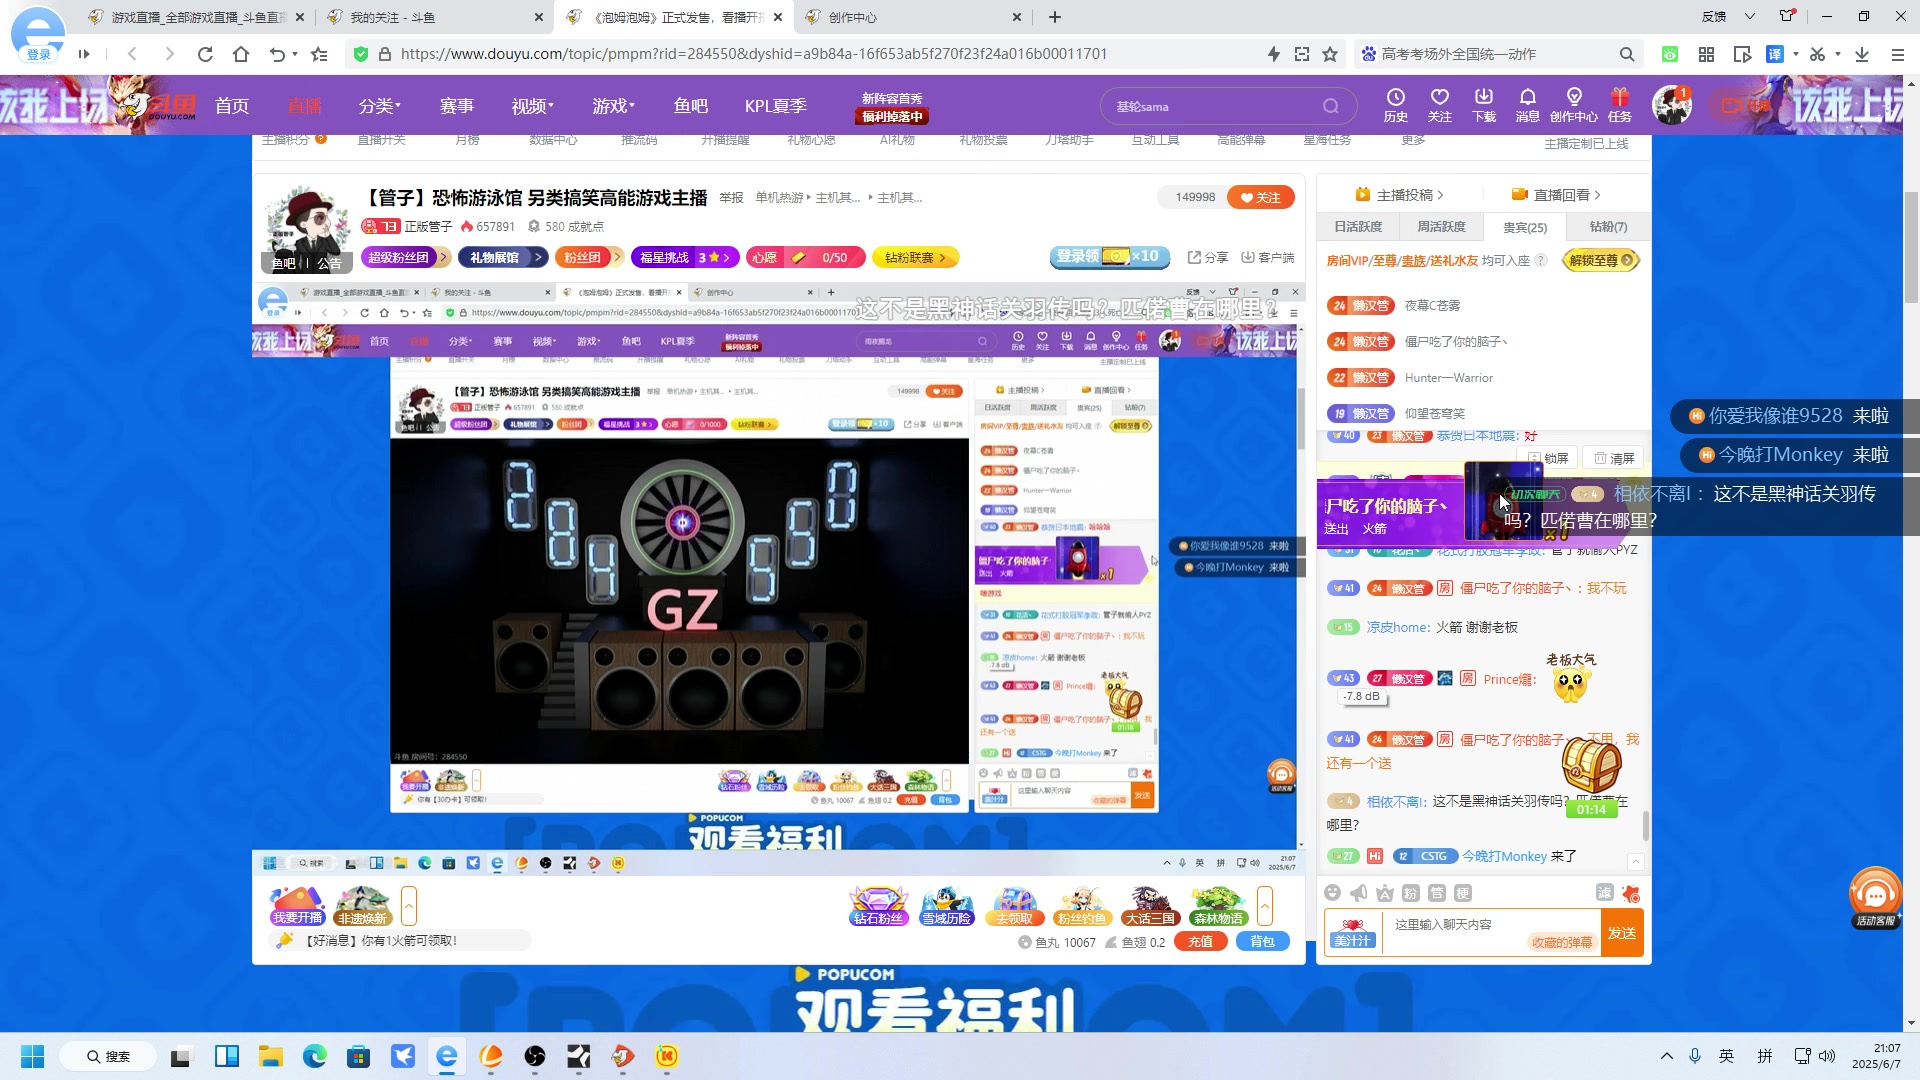Open the 首页 item in Douyu nav
This screenshot has width=1920, height=1080.
point(232,106)
